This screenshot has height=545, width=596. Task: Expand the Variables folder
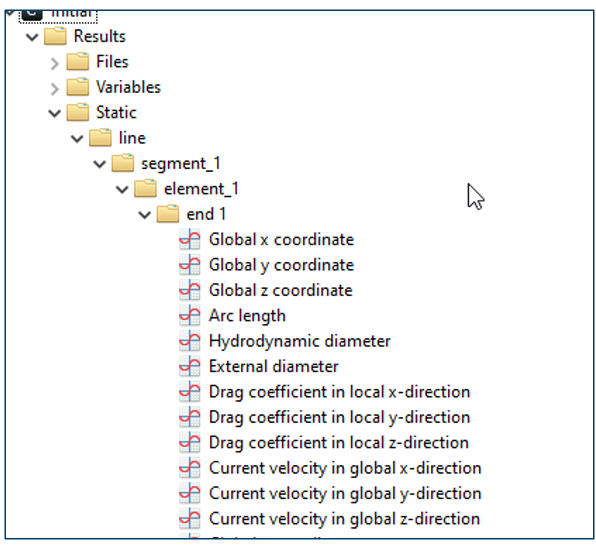pos(55,89)
